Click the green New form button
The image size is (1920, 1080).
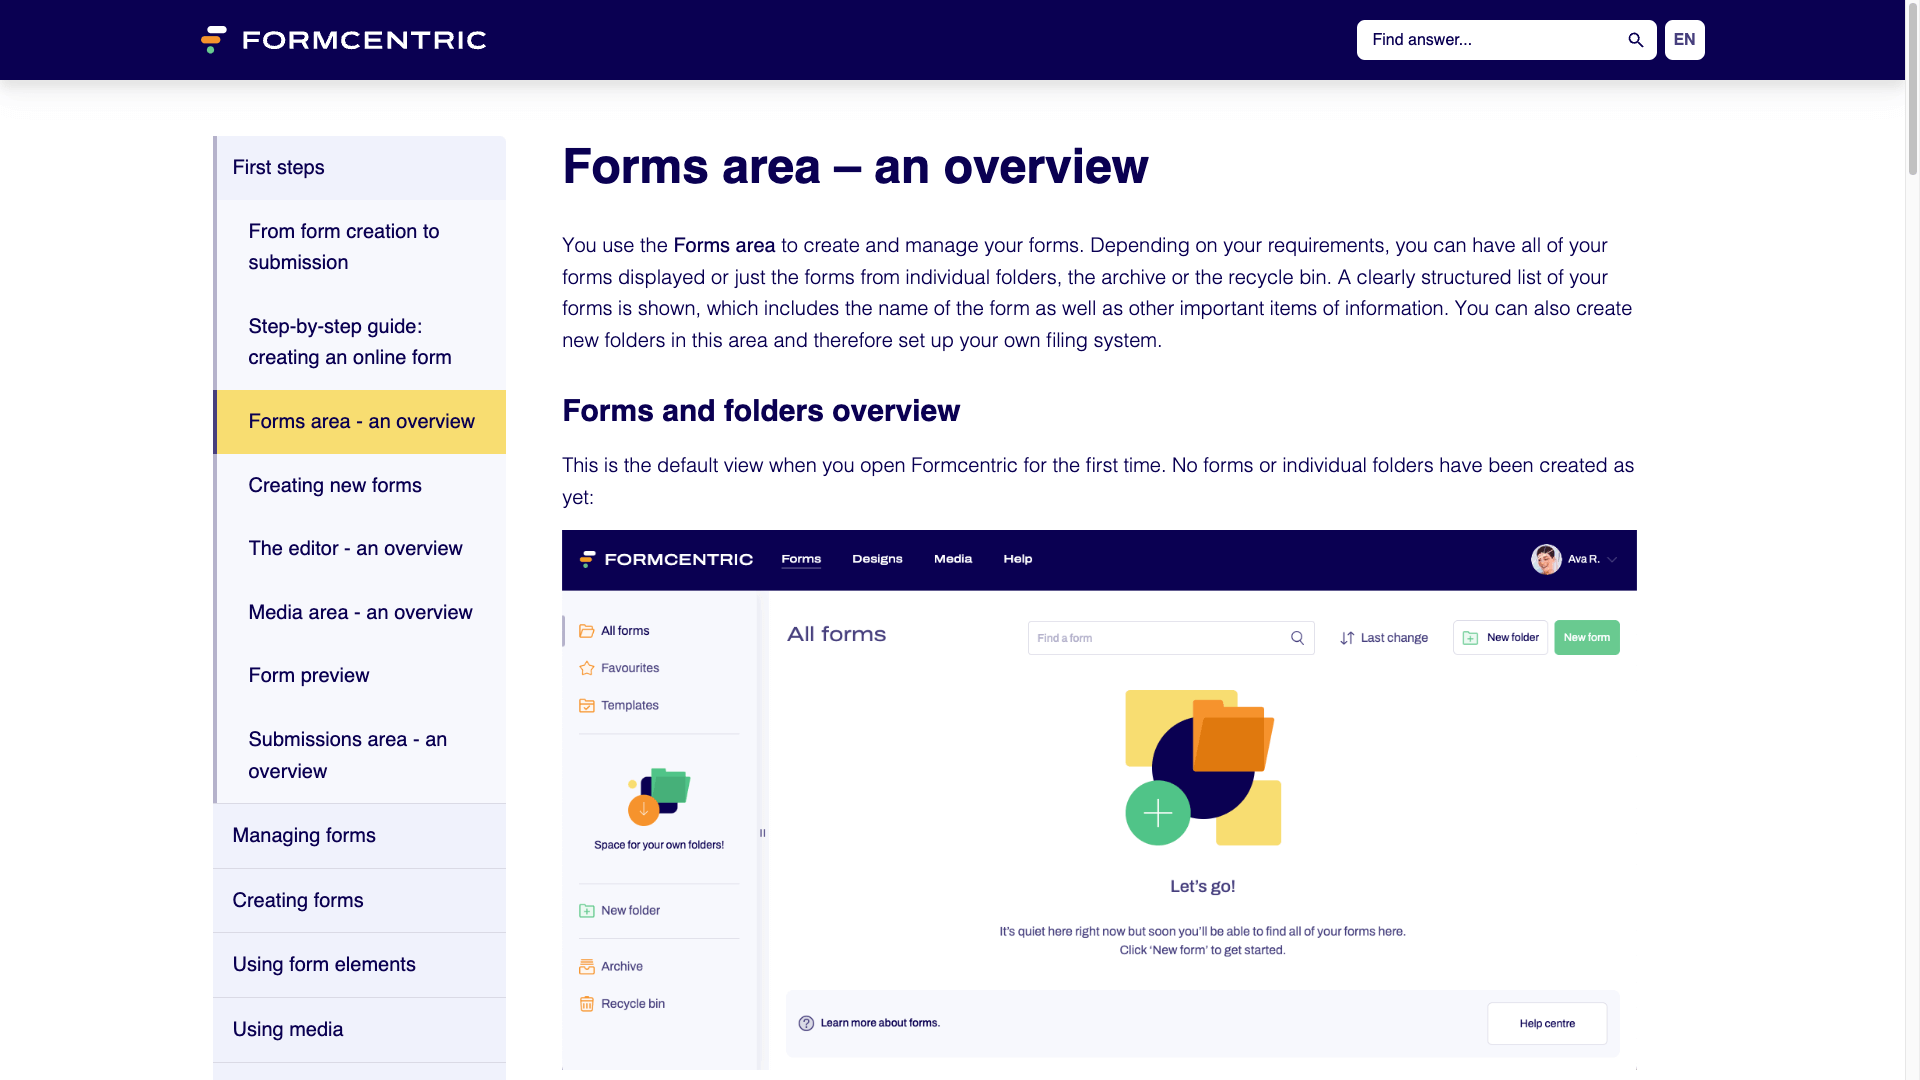[1587, 637]
